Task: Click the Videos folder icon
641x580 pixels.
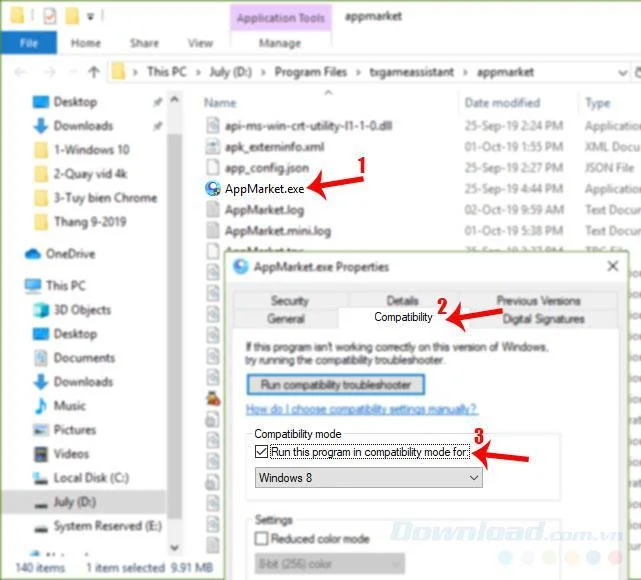Action: click(x=41, y=454)
